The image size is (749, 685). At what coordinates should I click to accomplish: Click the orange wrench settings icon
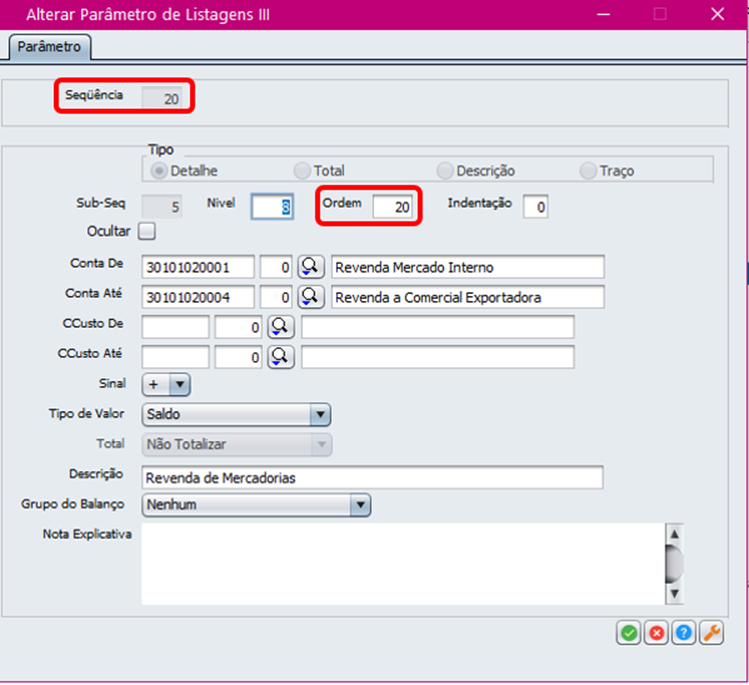tap(711, 633)
